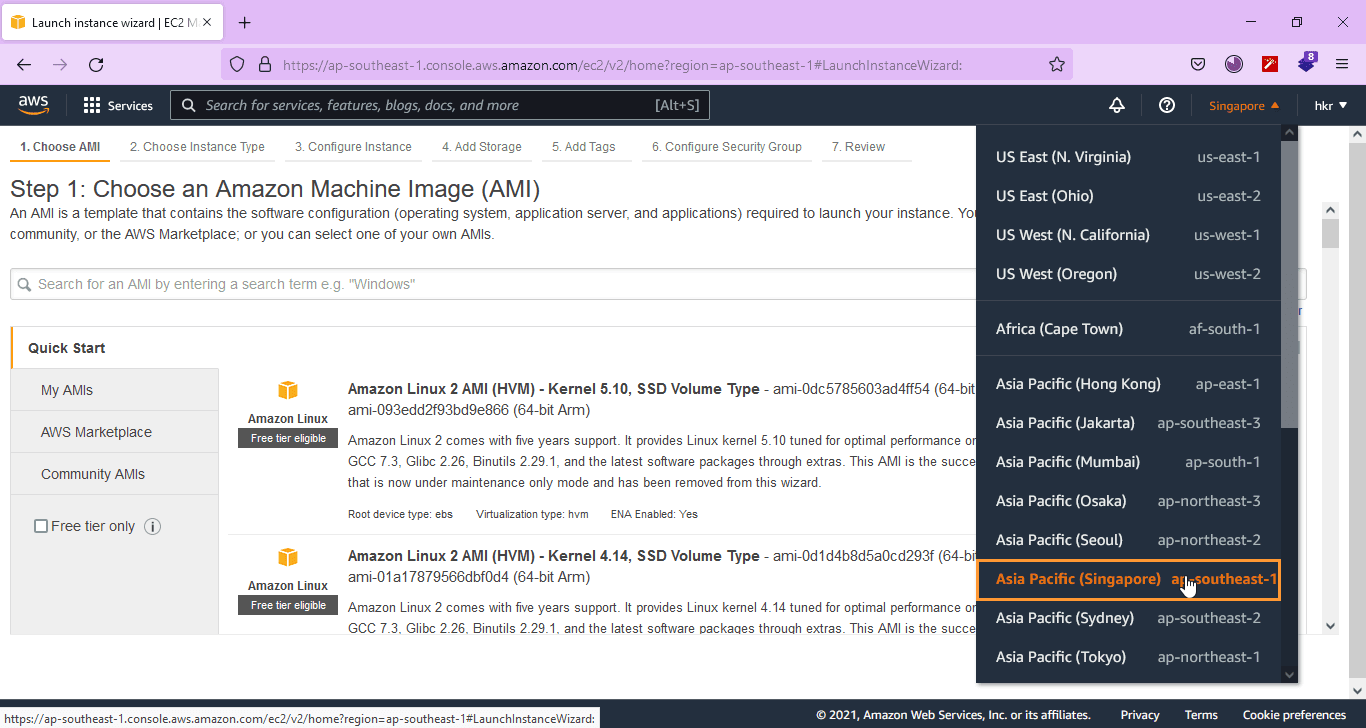The image size is (1366, 728).
Task: Open a new browser tab
Action: click(x=245, y=22)
